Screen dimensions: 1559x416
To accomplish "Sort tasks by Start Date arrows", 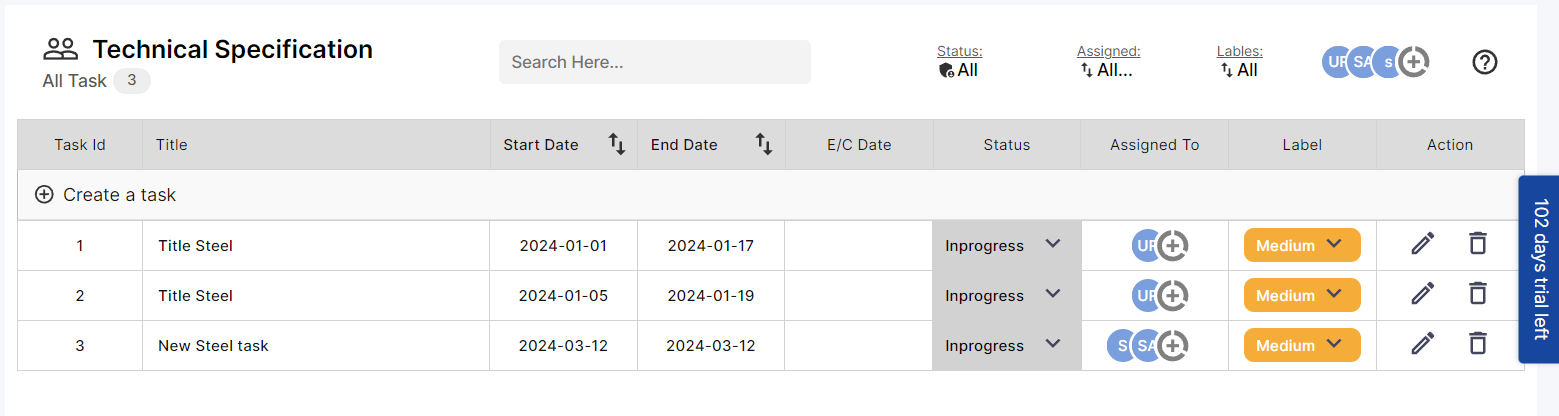I will coord(617,144).
